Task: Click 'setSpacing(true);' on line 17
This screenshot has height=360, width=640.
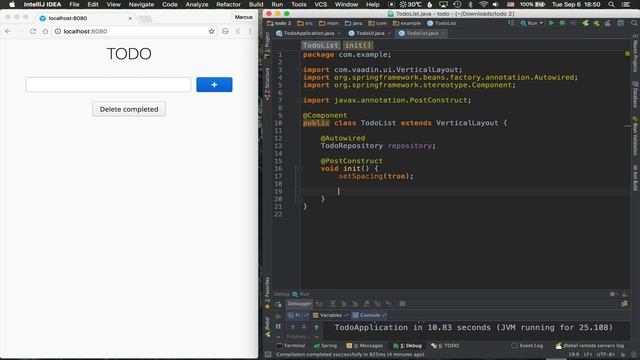Action: click(x=376, y=176)
